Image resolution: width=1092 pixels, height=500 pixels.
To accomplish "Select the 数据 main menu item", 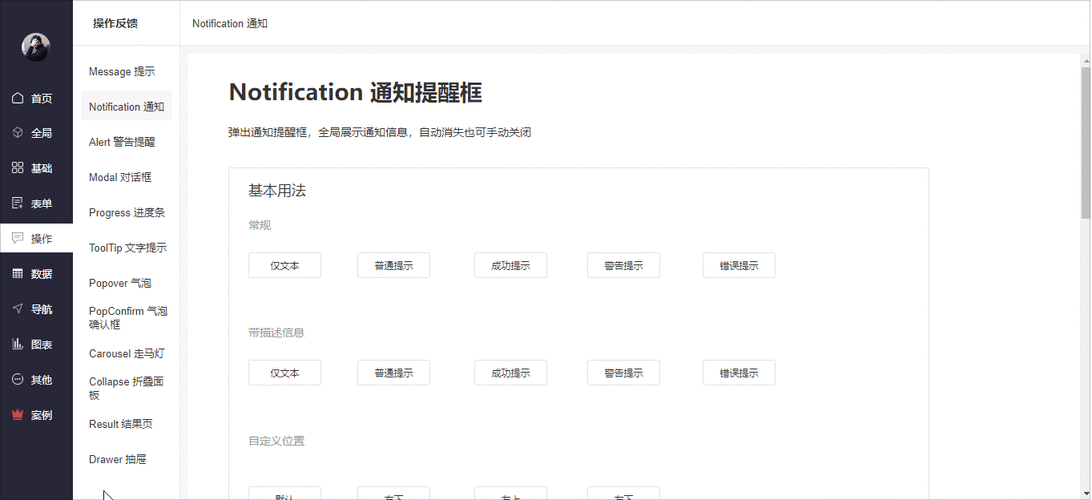I will [x=36, y=274].
